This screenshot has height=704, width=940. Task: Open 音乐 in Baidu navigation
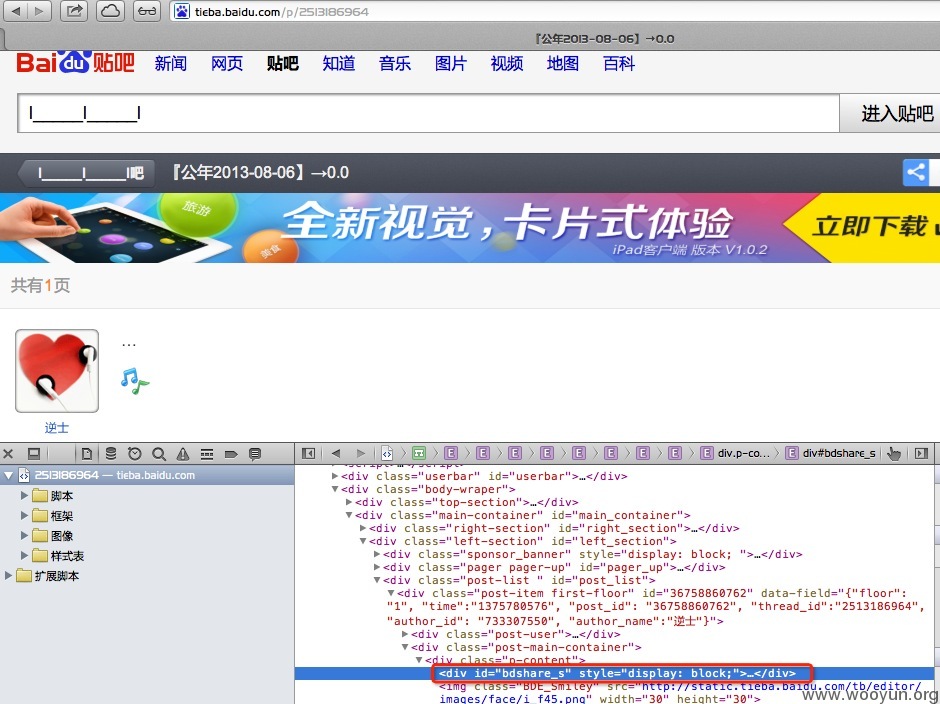tap(394, 64)
